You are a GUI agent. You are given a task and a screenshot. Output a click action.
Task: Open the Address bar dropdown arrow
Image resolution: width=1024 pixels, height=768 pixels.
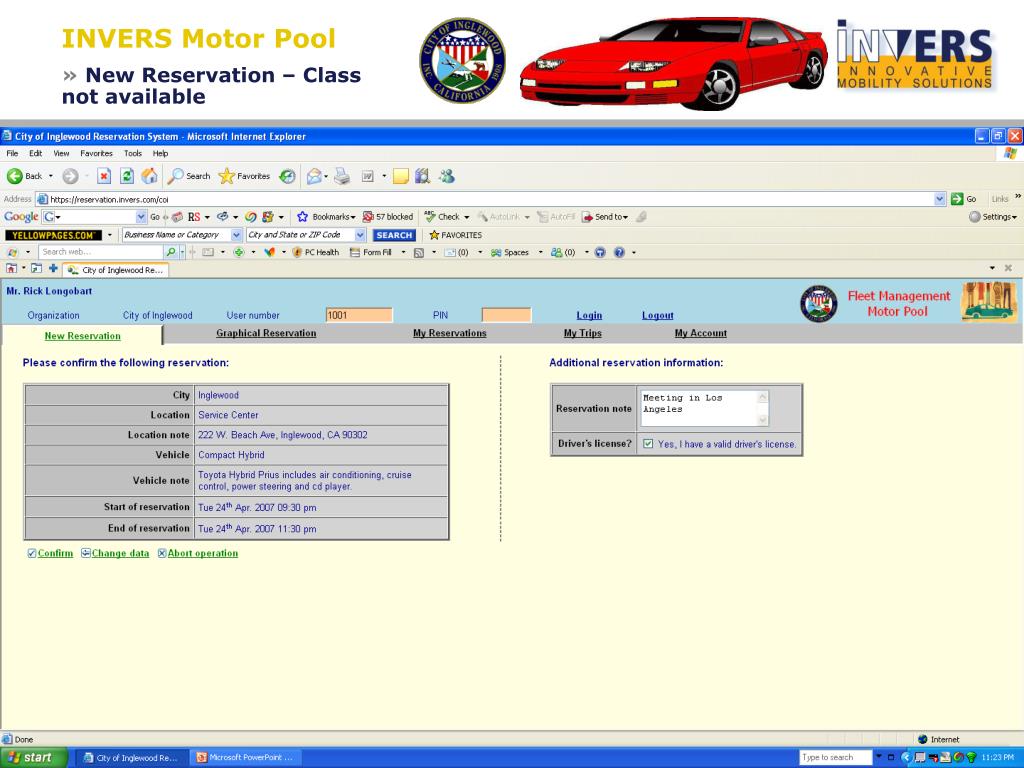click(940, 199)
